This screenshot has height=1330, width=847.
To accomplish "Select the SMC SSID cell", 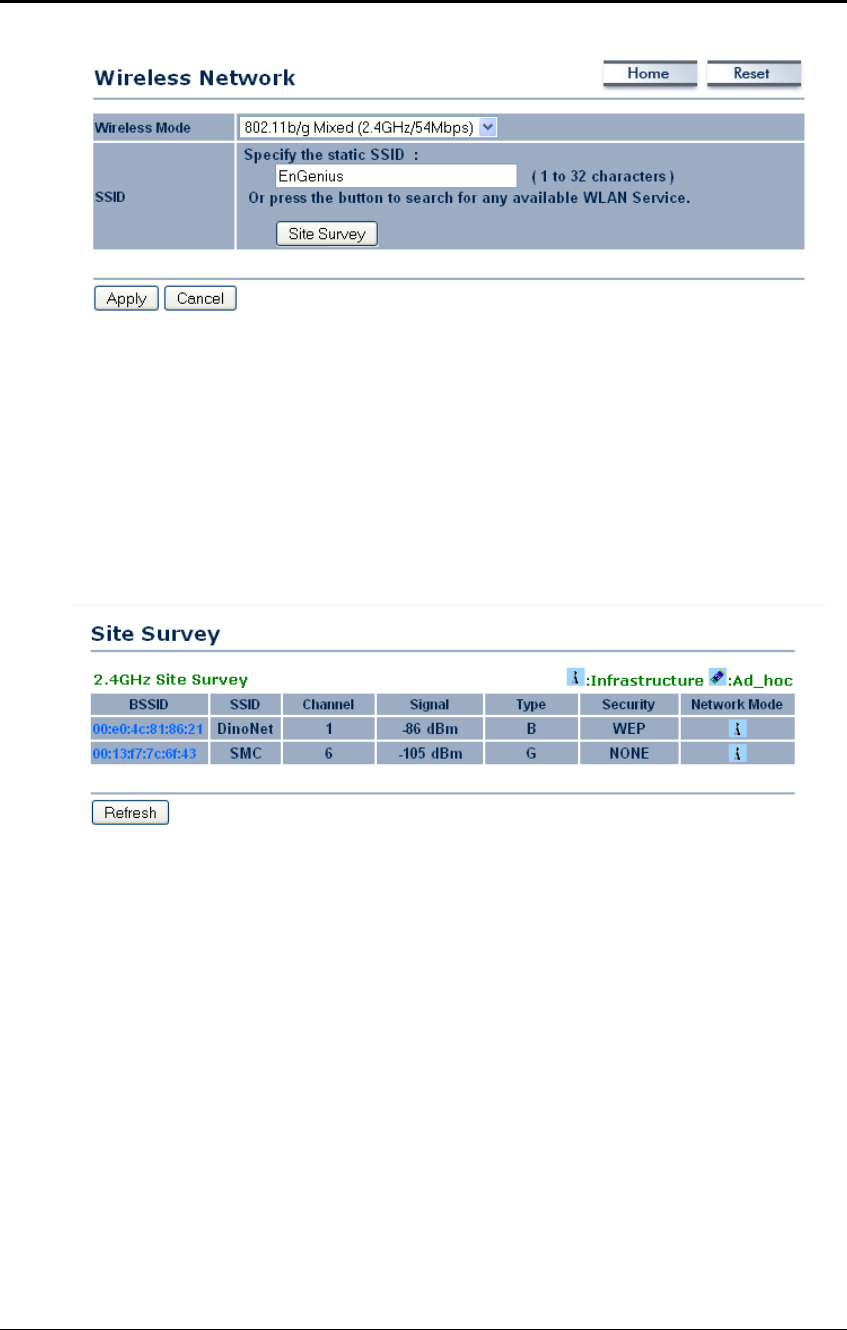I will pos(245,754).
